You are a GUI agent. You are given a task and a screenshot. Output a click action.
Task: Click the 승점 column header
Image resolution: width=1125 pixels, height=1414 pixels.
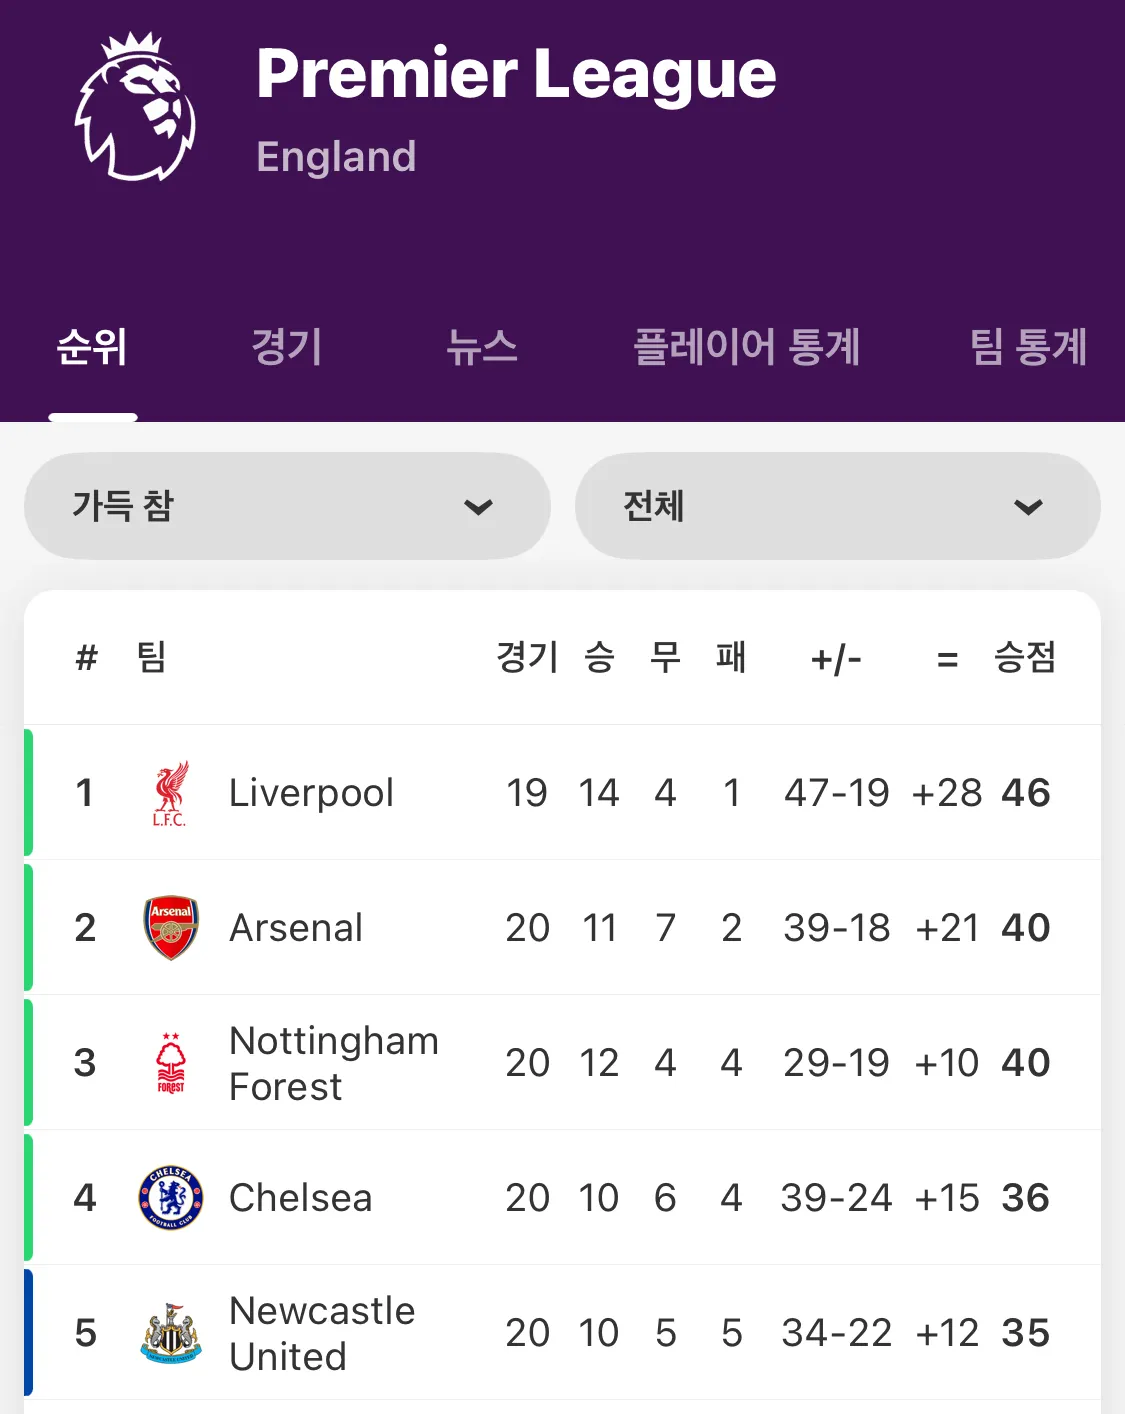coord(1025,658)
